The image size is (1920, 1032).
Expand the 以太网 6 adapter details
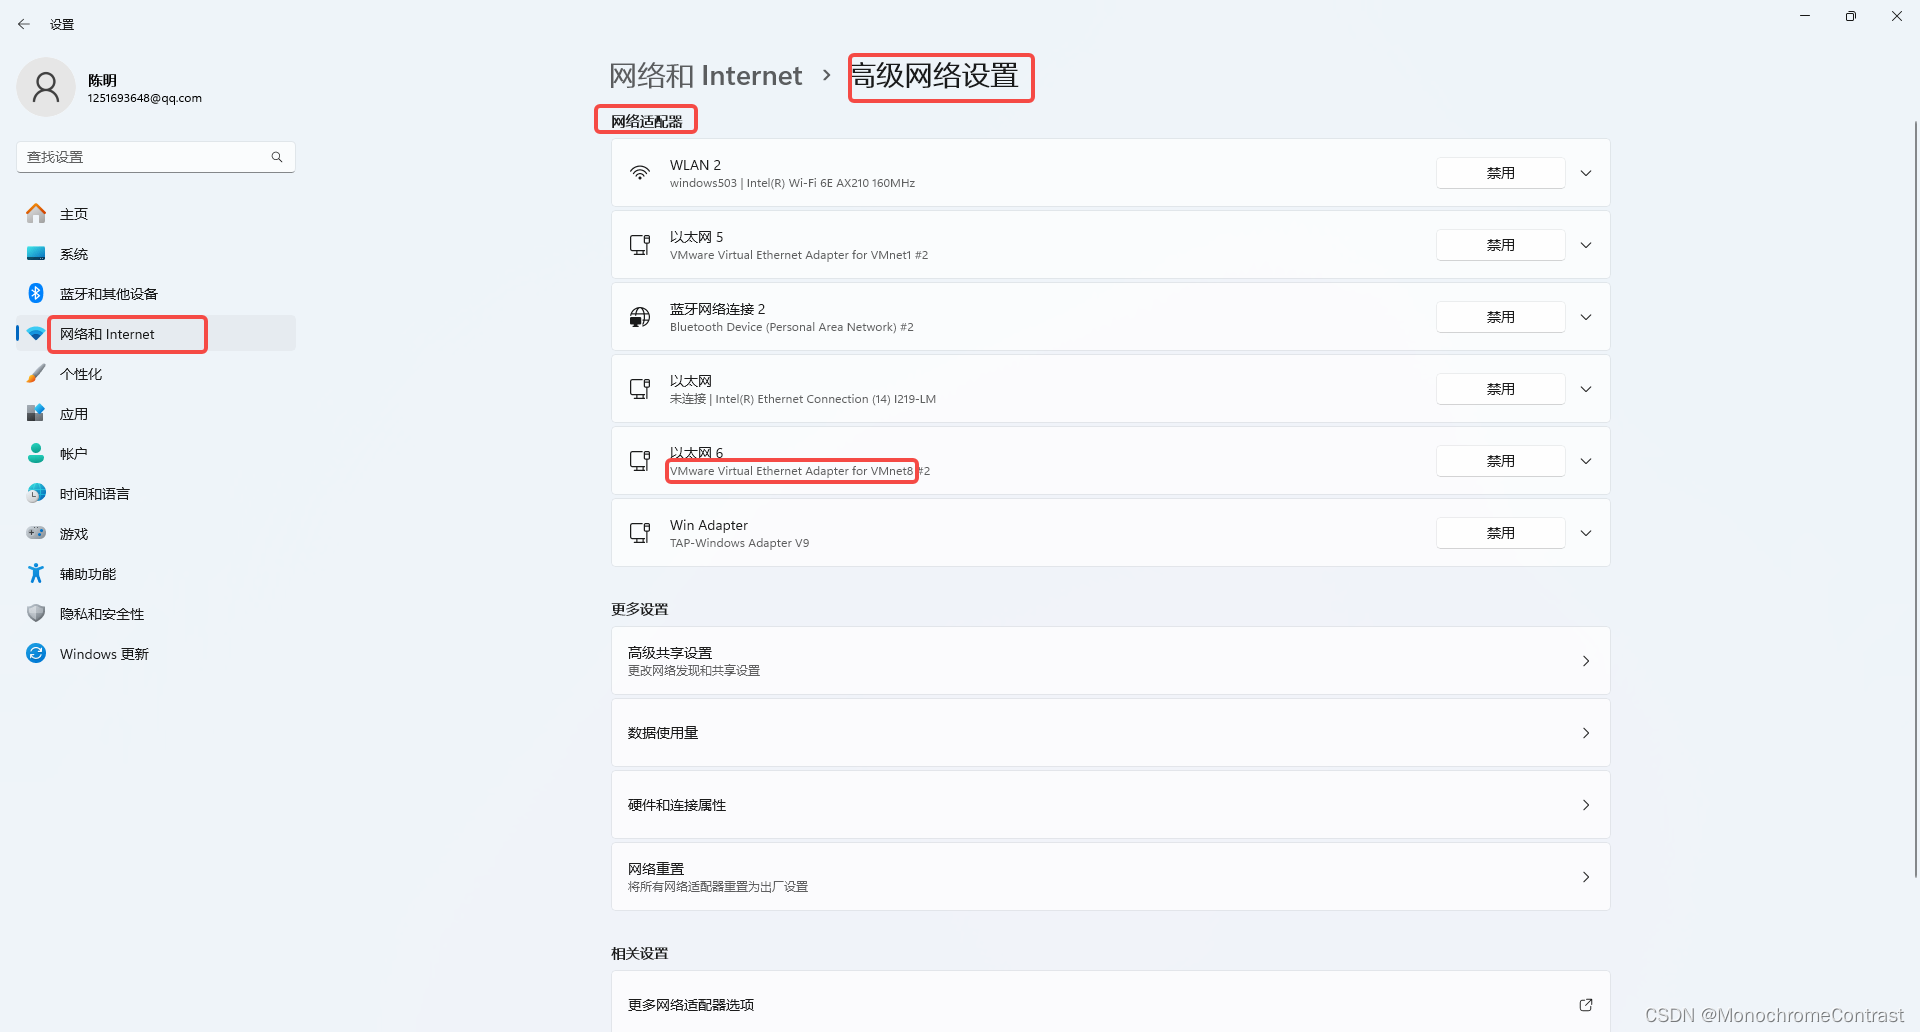(1586, 461)
